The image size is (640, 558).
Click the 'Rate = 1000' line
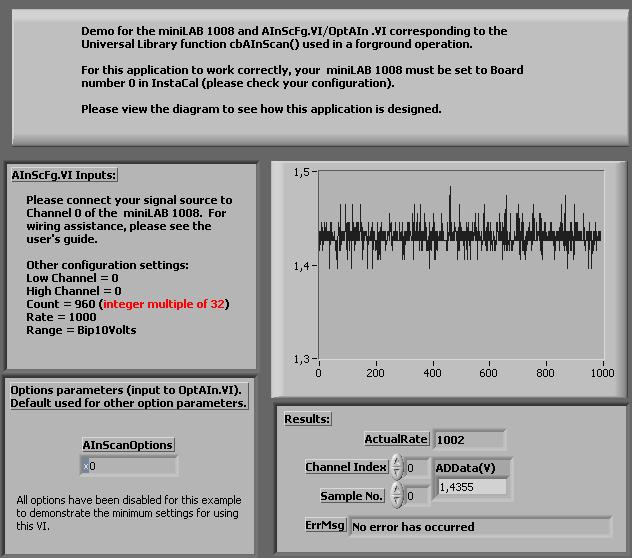click(61, 317)
